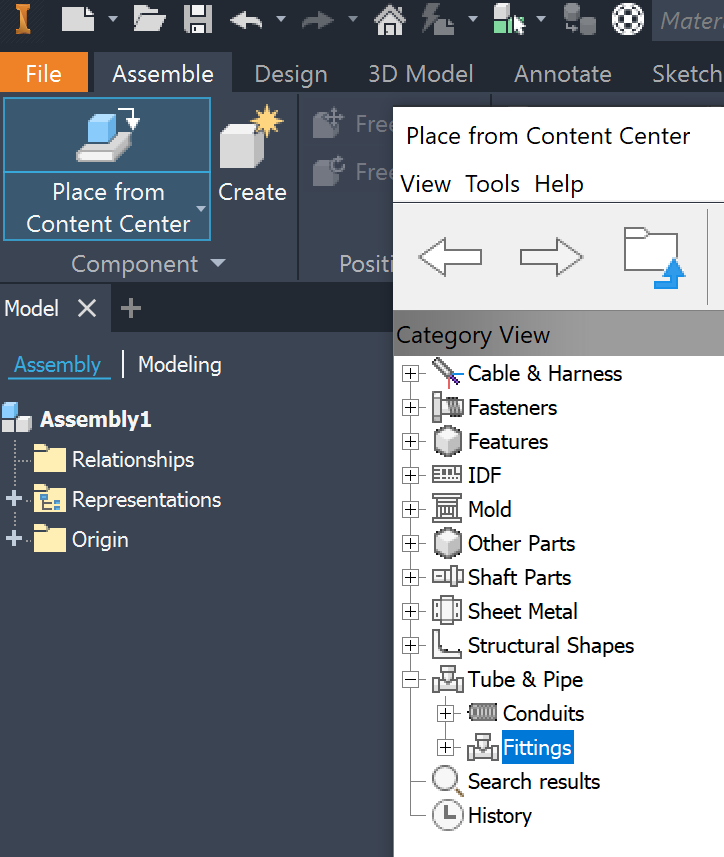Go to Home view icon

(390, 18)
